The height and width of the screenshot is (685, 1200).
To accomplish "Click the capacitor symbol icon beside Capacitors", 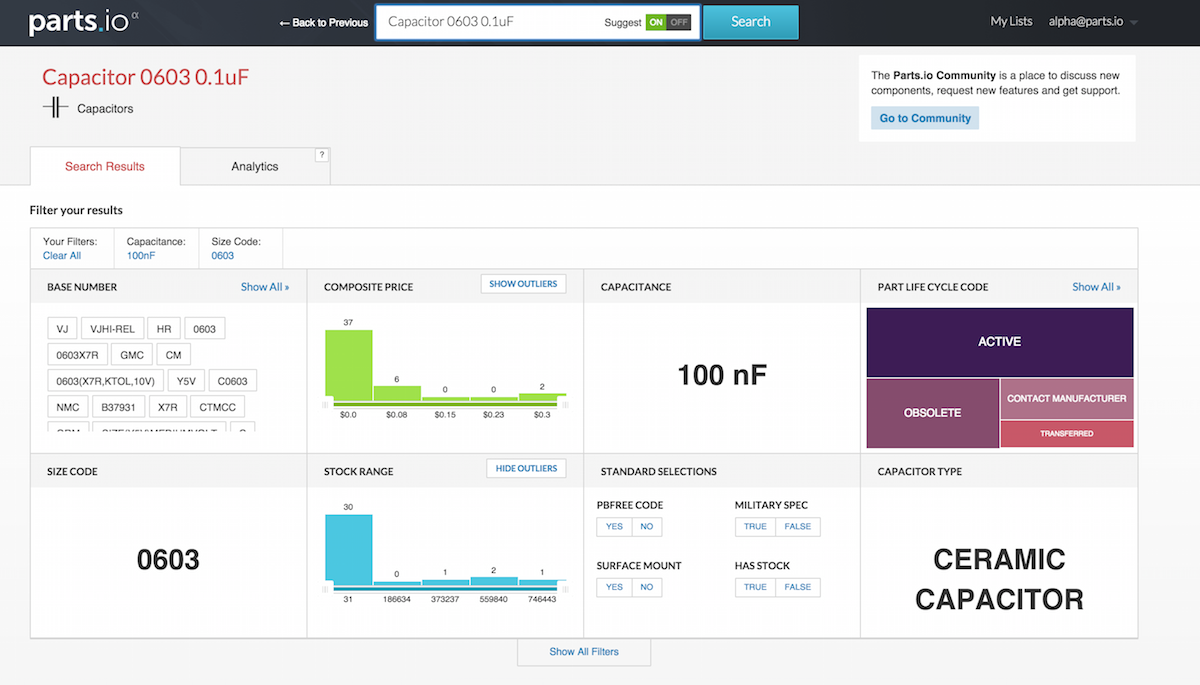I will 55,108.
